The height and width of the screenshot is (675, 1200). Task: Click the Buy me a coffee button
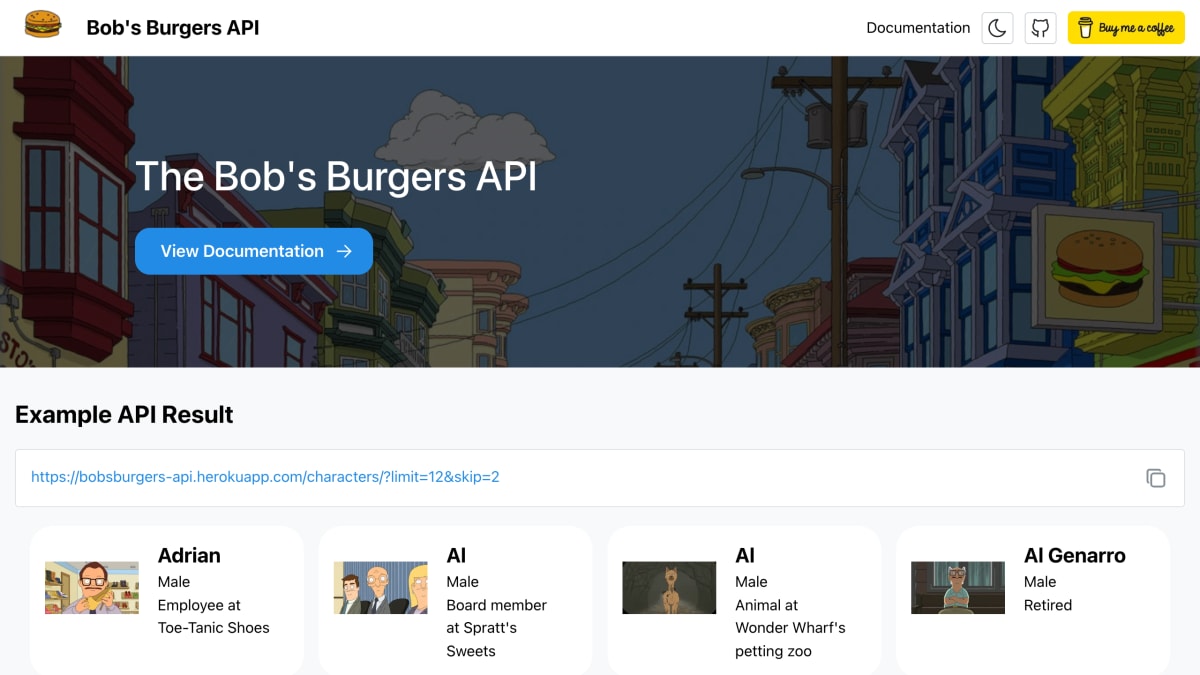(1126, 28)
